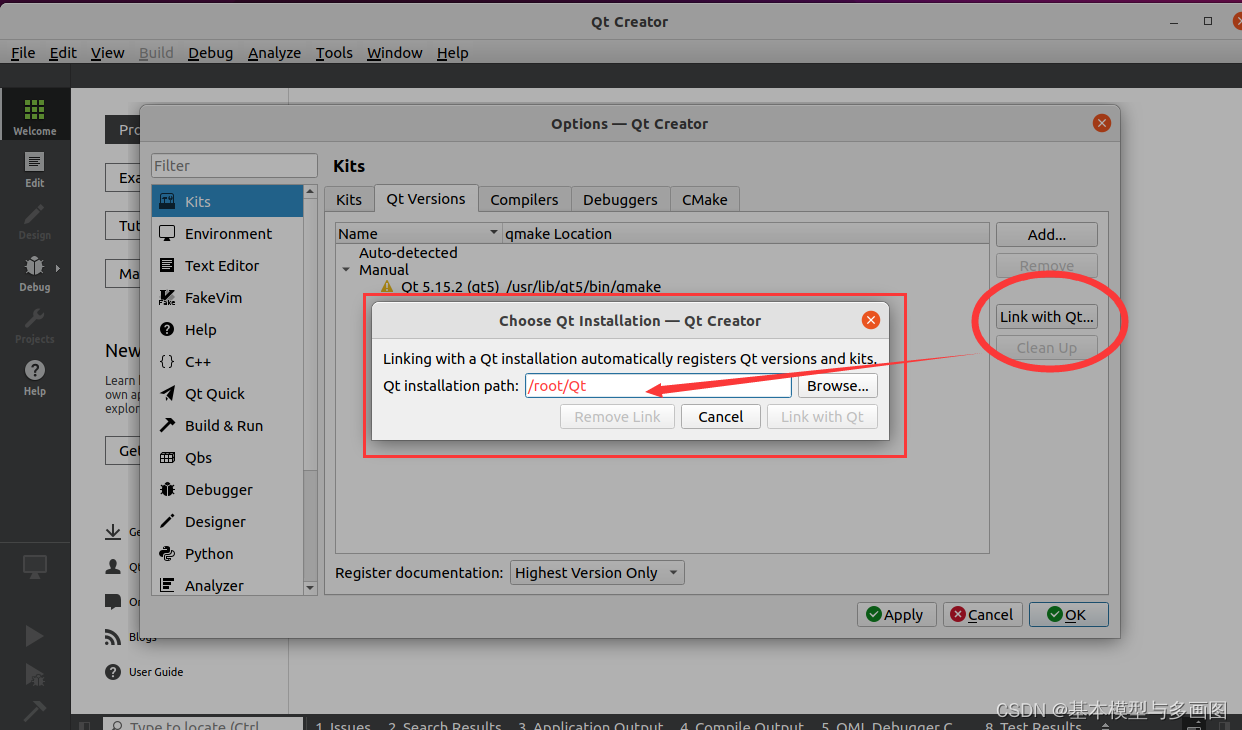This screenshot has height=730, width=1242.
Task: Open the File menu
Action: [23, 53]
